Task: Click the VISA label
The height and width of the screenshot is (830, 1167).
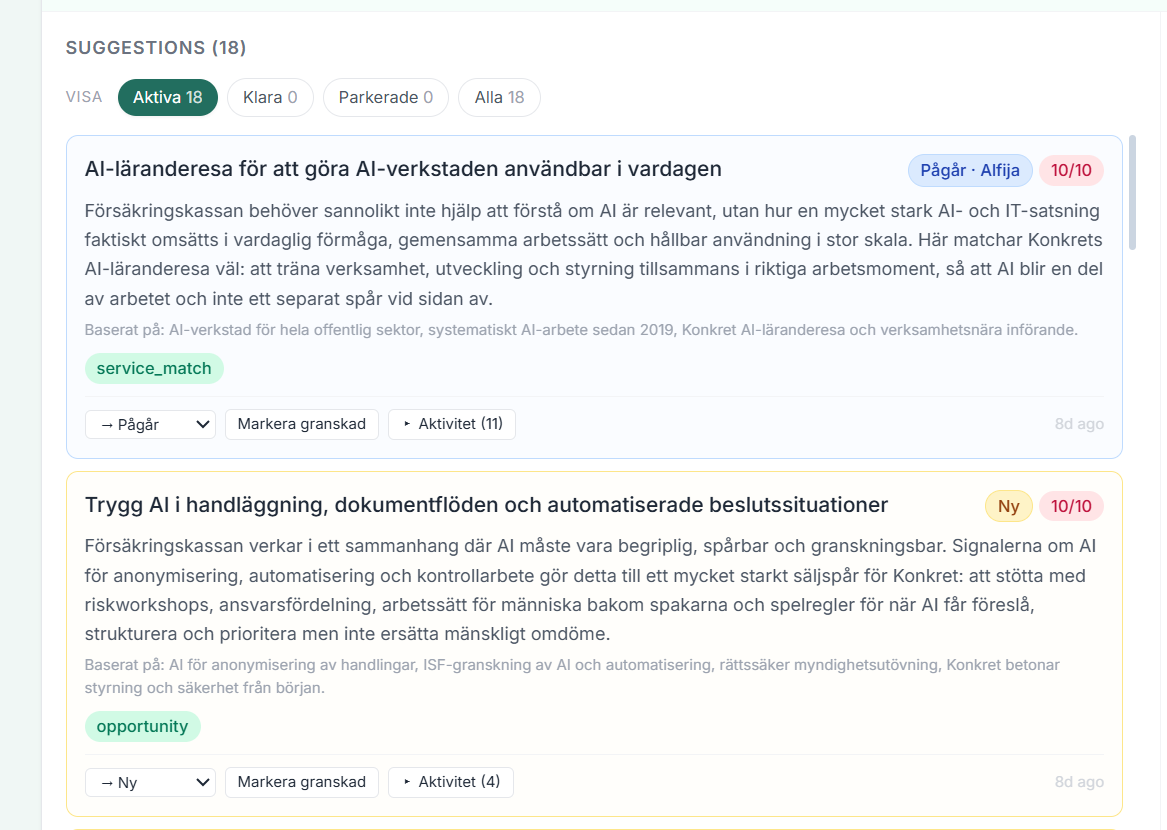Action: point(83,98)
